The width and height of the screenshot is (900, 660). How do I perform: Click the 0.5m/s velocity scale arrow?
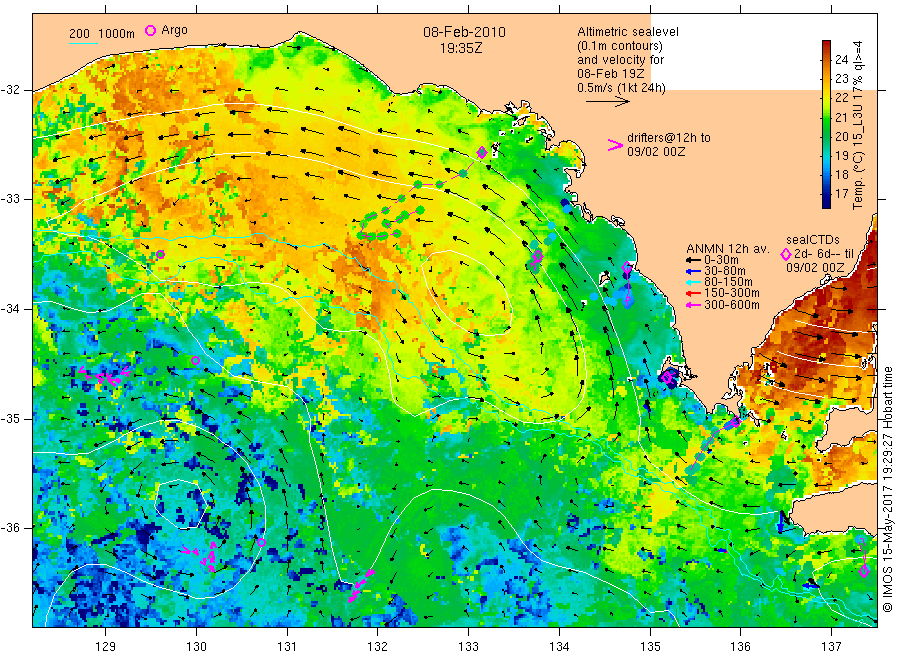point(608,102)
